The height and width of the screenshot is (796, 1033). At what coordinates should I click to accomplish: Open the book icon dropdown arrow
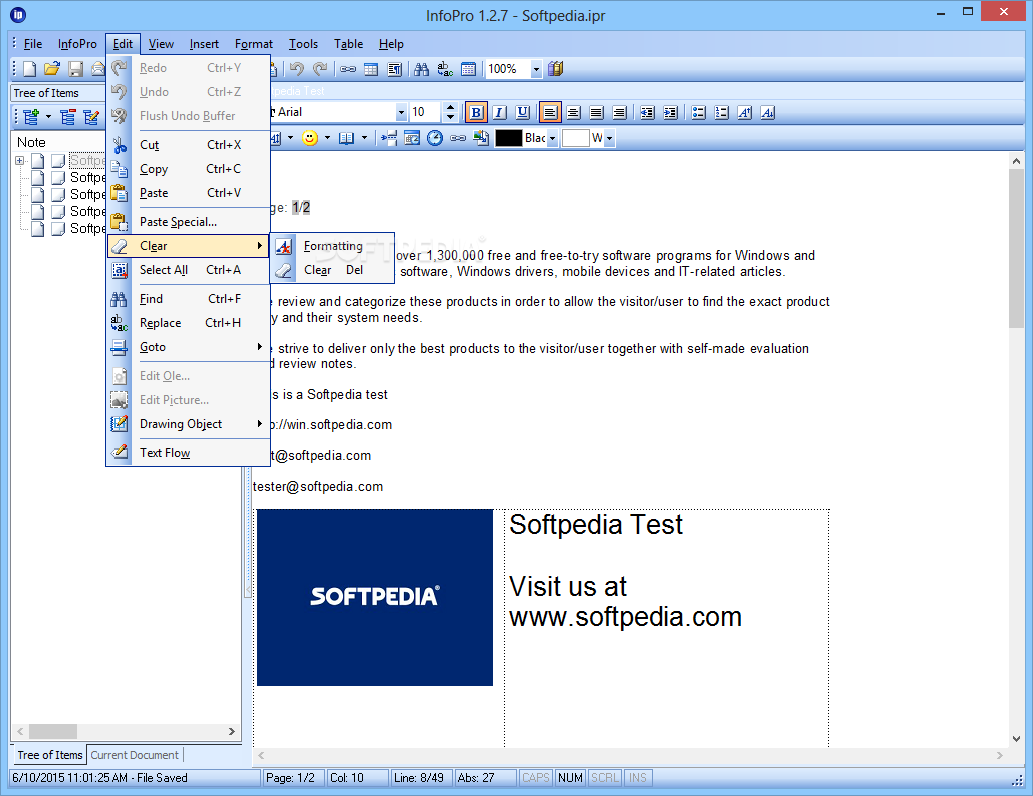pyautogui.click(x=364, y=138)
